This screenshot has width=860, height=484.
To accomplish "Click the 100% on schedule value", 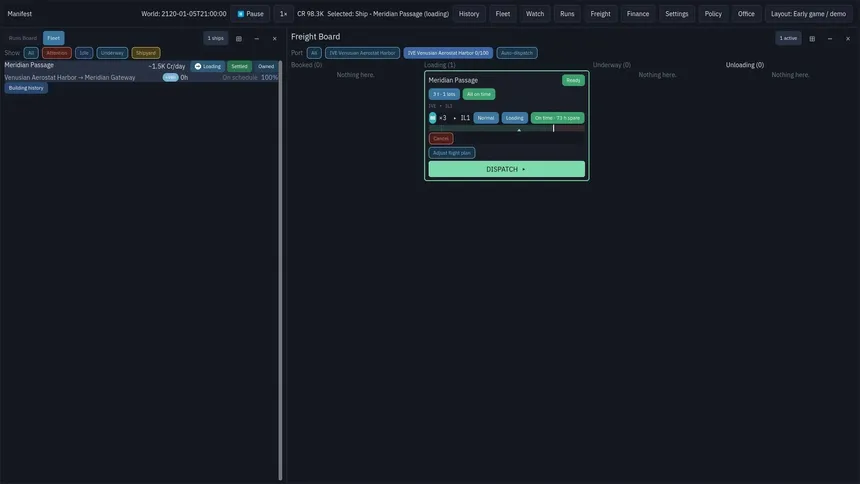I will point(269,77).
